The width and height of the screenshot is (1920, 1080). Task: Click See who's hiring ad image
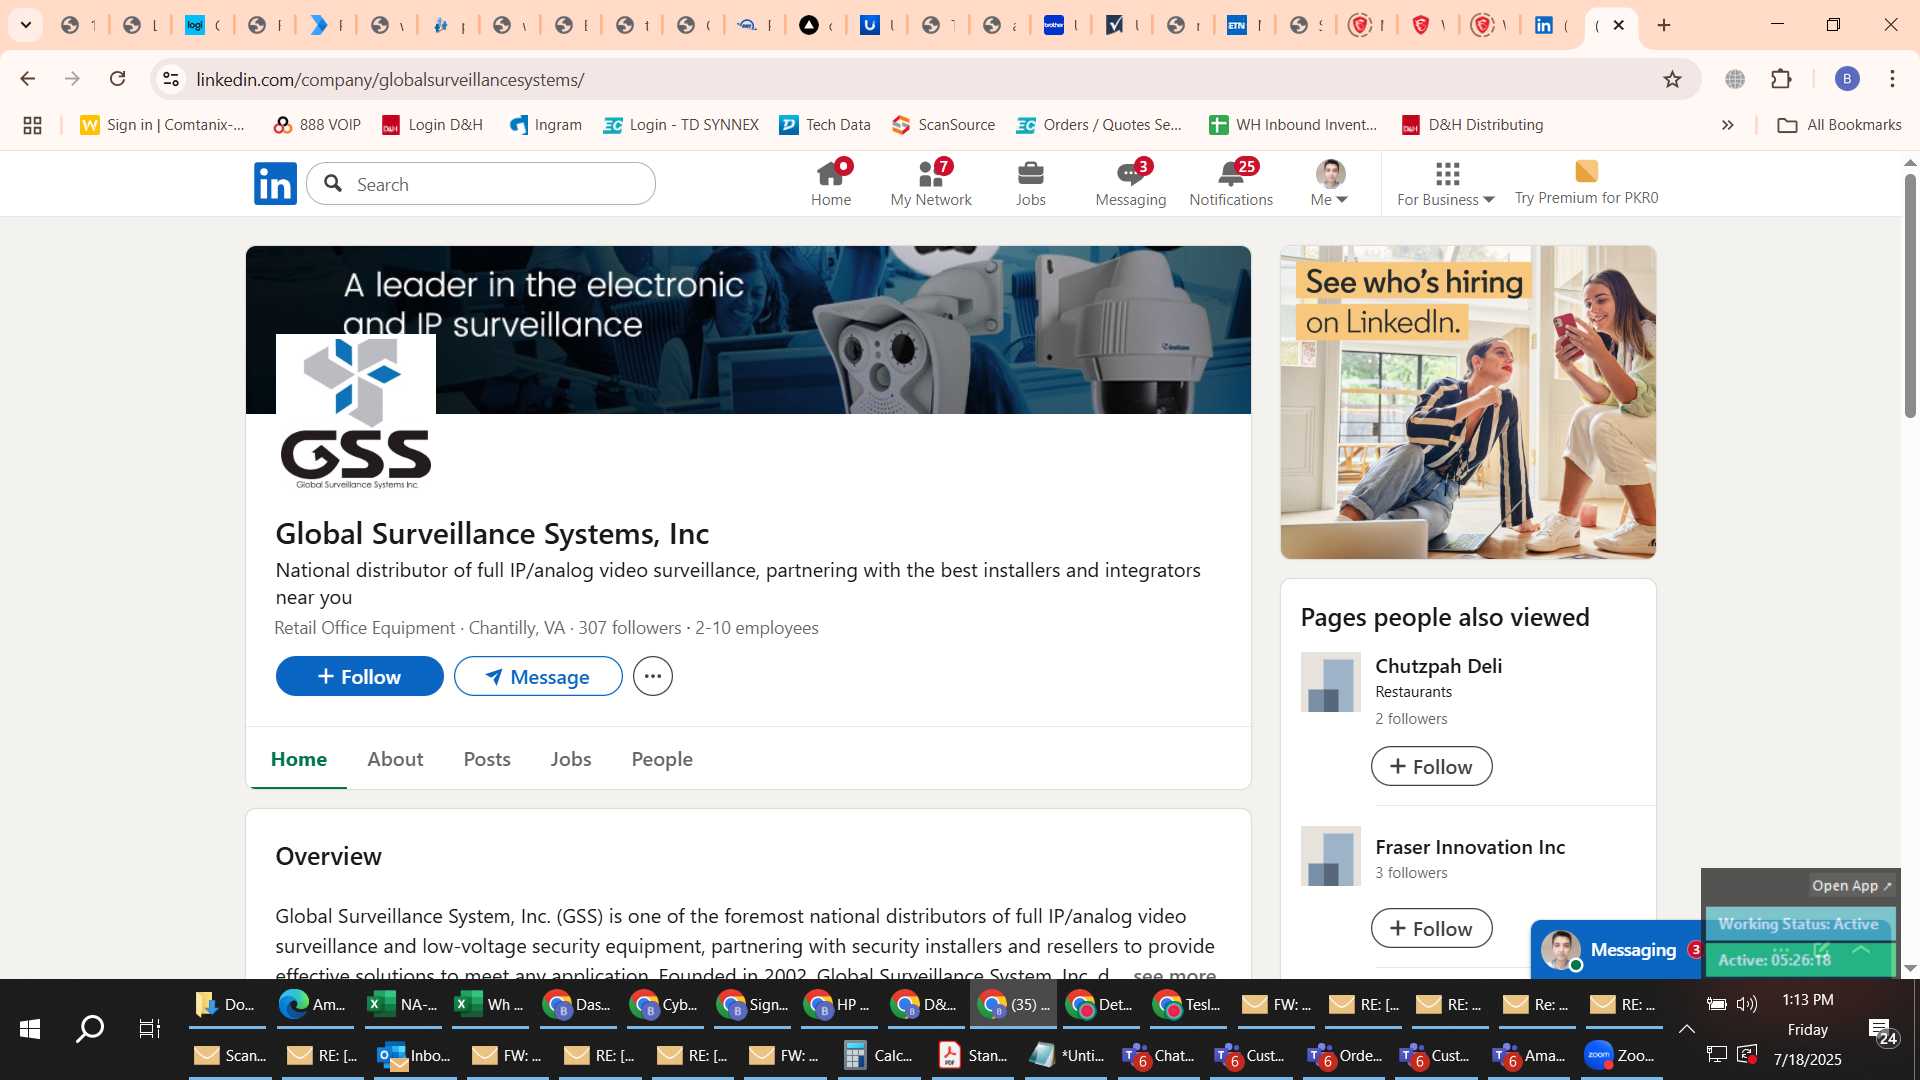click(1468, 402)
